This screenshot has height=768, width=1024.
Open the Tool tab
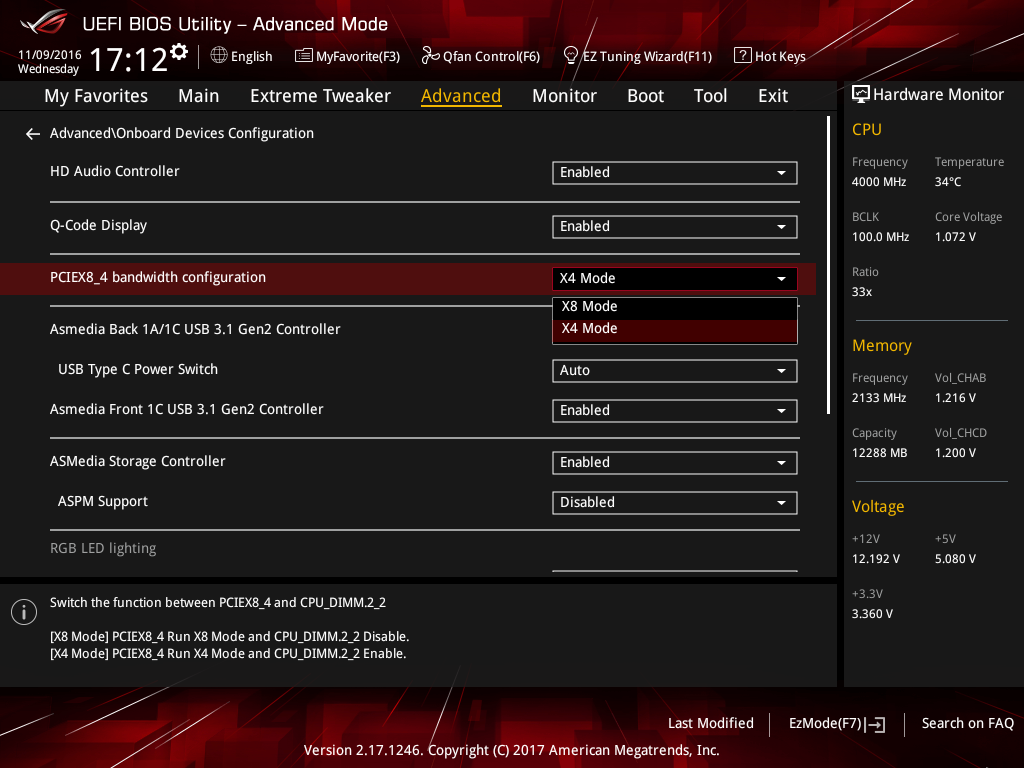pos(710,96)
